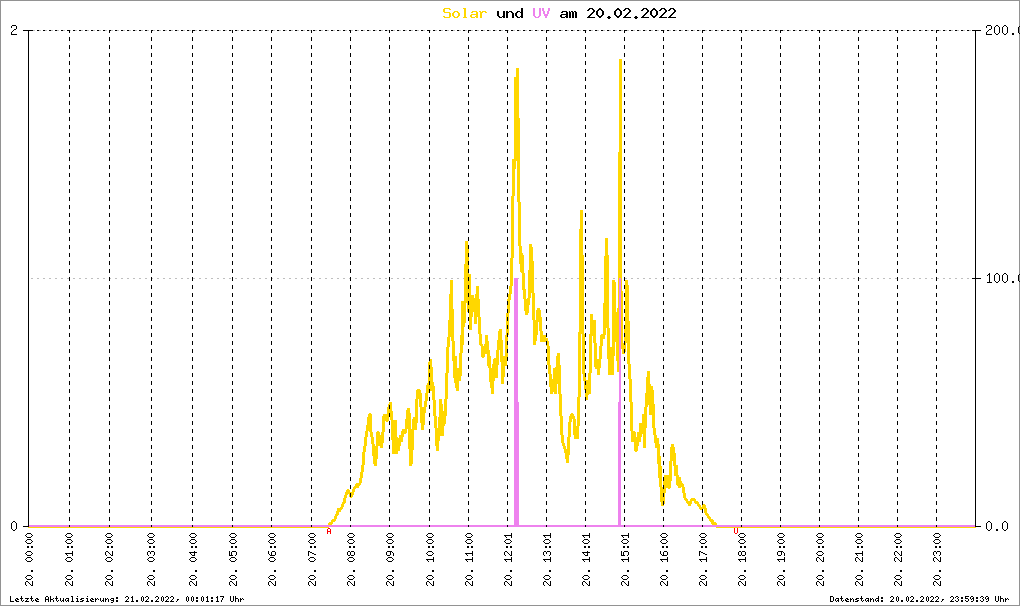
Task: Click the left axis label '2'
Action: pyautogui.click(x=14, y=31)
